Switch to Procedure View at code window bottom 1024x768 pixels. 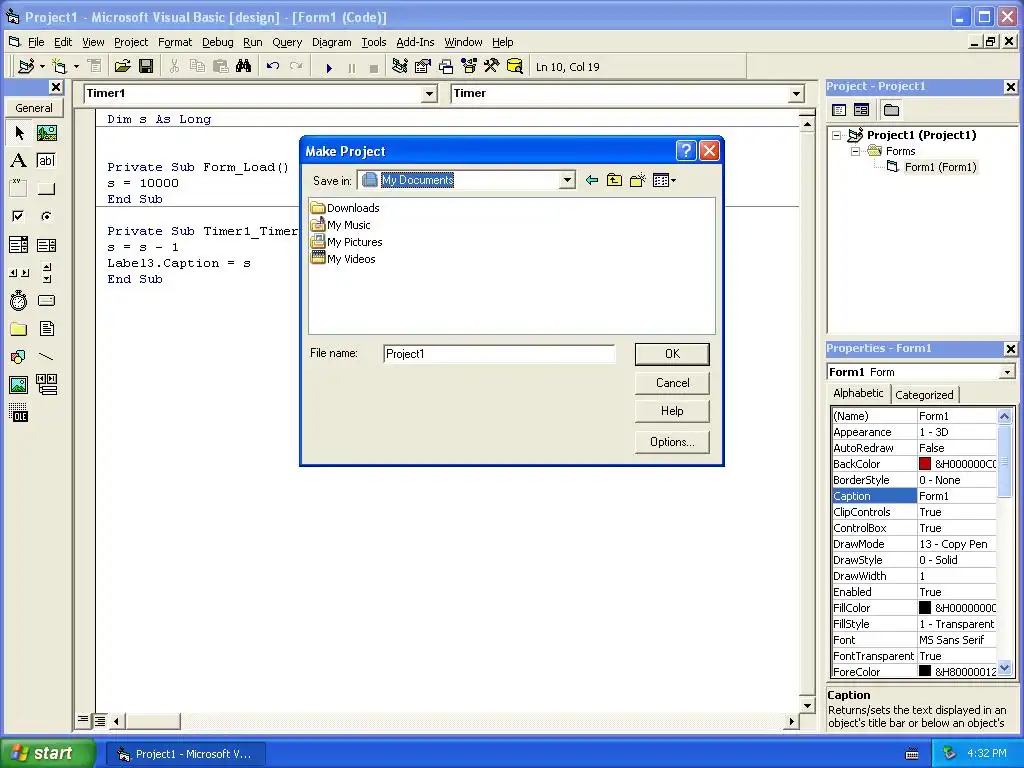pyautogui.click(x=83, y=720)
